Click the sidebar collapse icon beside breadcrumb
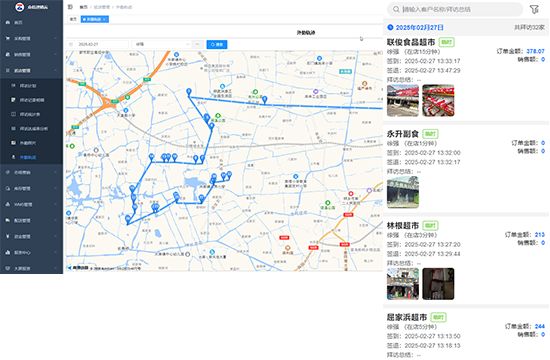550x360 pixels. point(70,7)
